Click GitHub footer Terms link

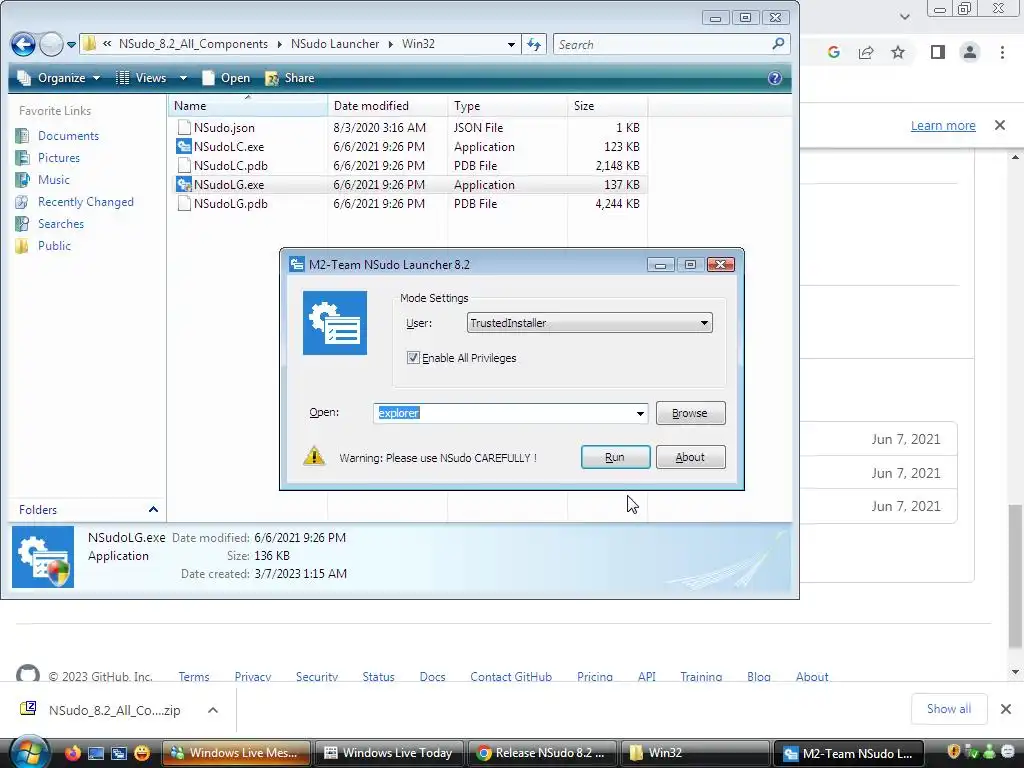(x=194, y=677)
